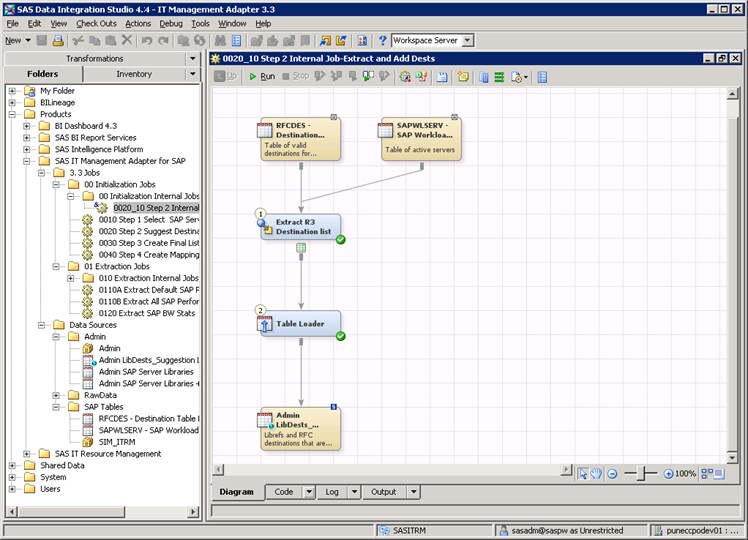
Task: Click the blue details table icon at toolbar end
Action: (x=542, y=77)
